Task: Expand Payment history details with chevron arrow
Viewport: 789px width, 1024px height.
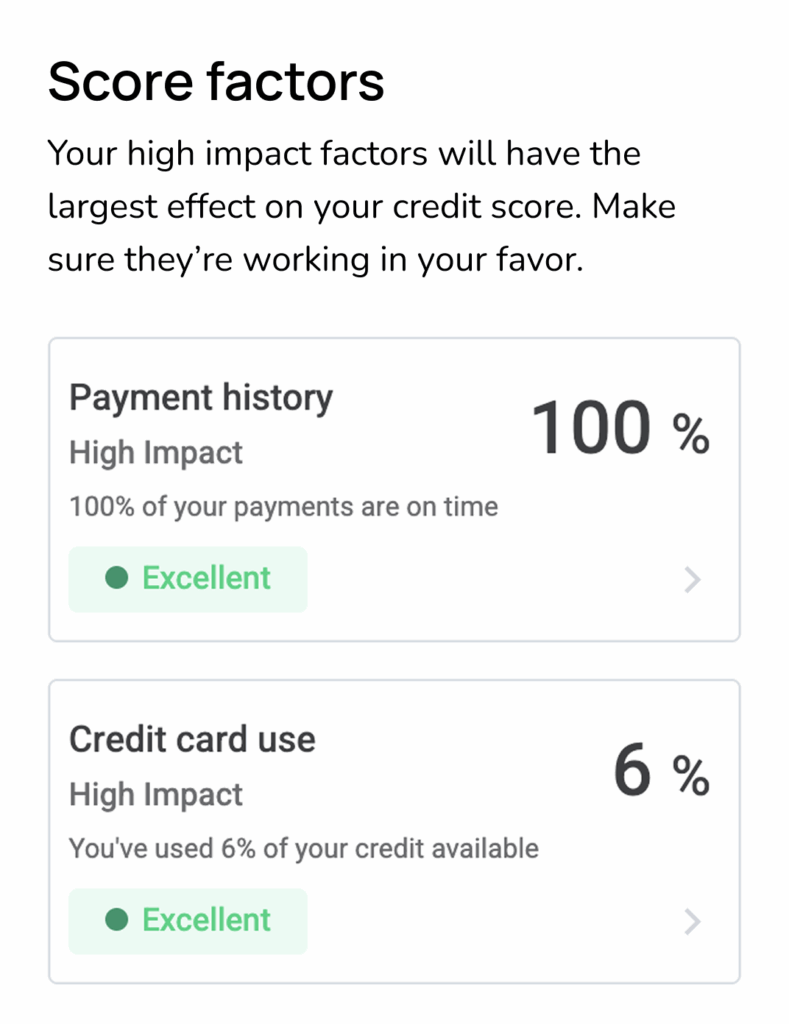Action: [691, 580]
